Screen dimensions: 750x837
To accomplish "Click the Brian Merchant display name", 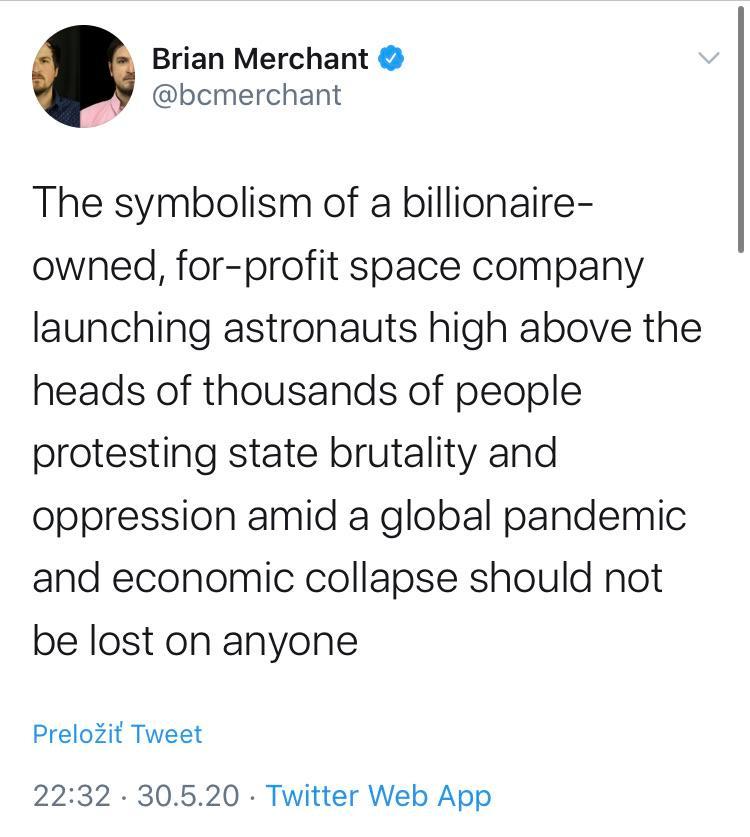I will click(260, 59).
